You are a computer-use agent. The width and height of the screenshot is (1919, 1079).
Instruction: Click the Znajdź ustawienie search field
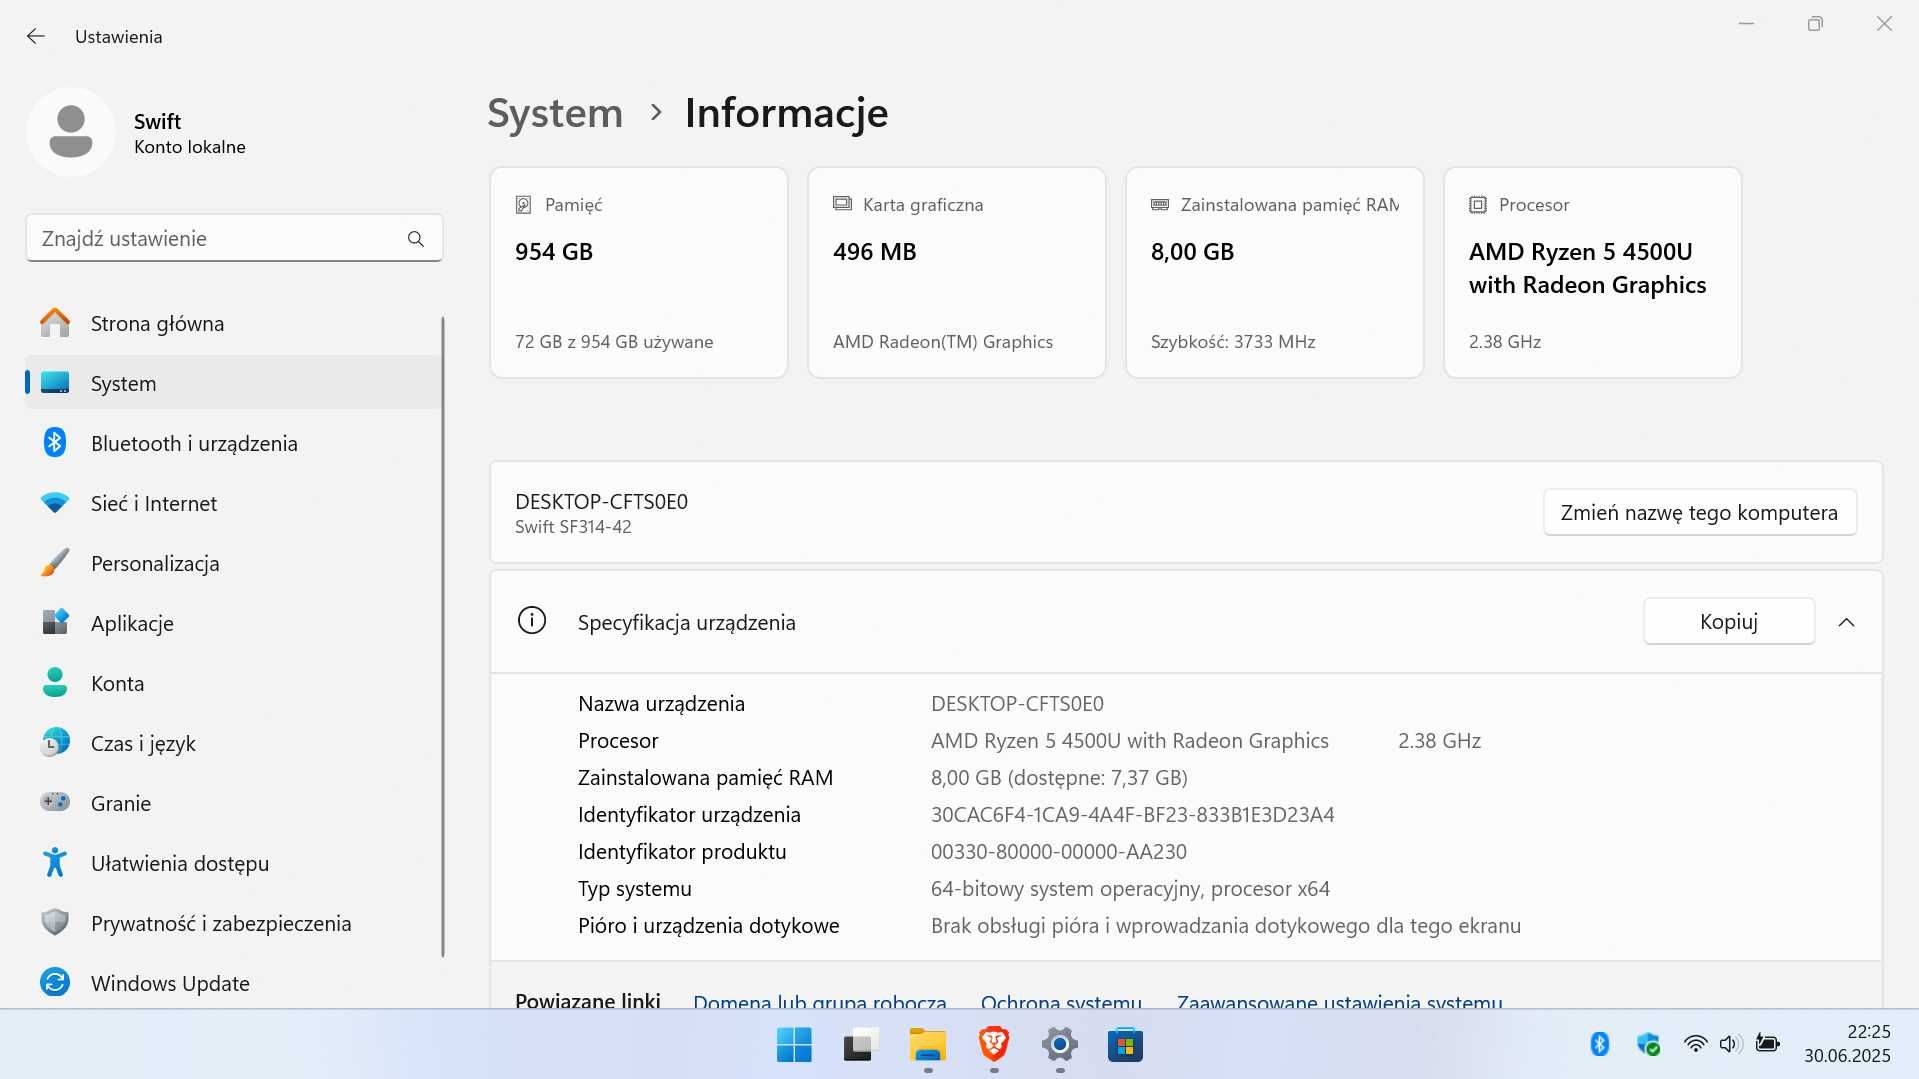pos(234,238)
